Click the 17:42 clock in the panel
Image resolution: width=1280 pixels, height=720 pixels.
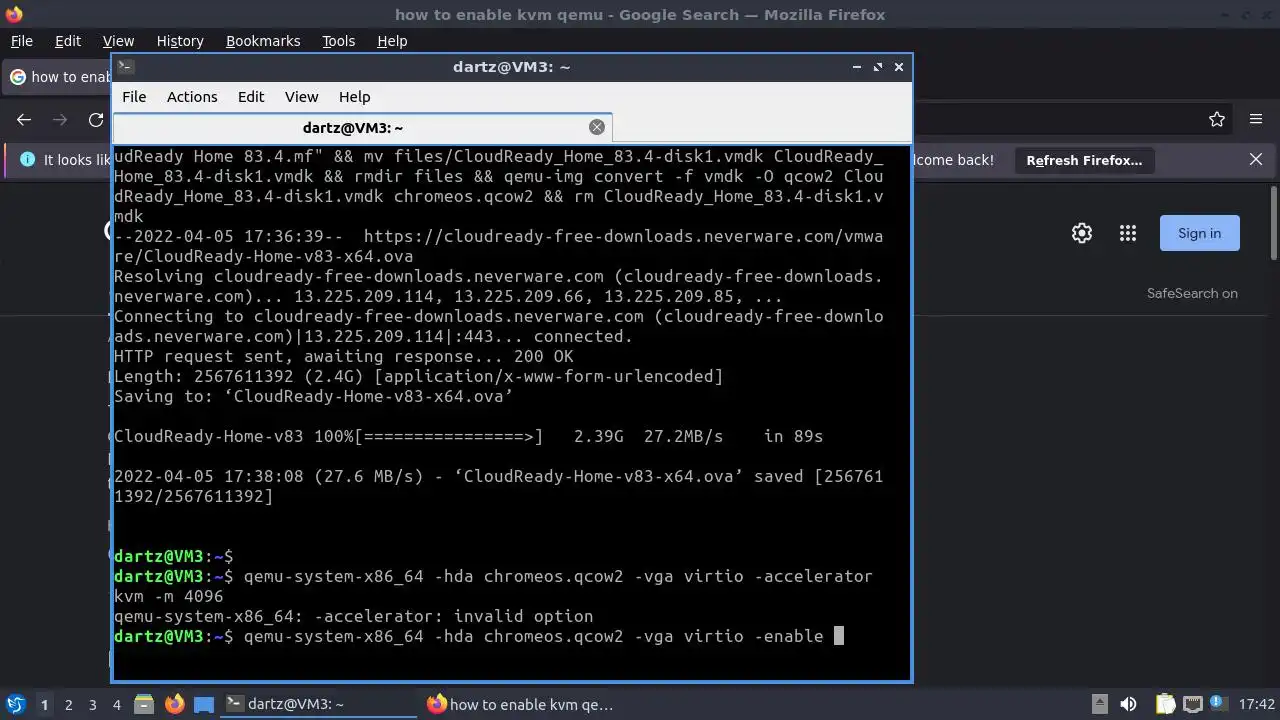(1256, 704)
